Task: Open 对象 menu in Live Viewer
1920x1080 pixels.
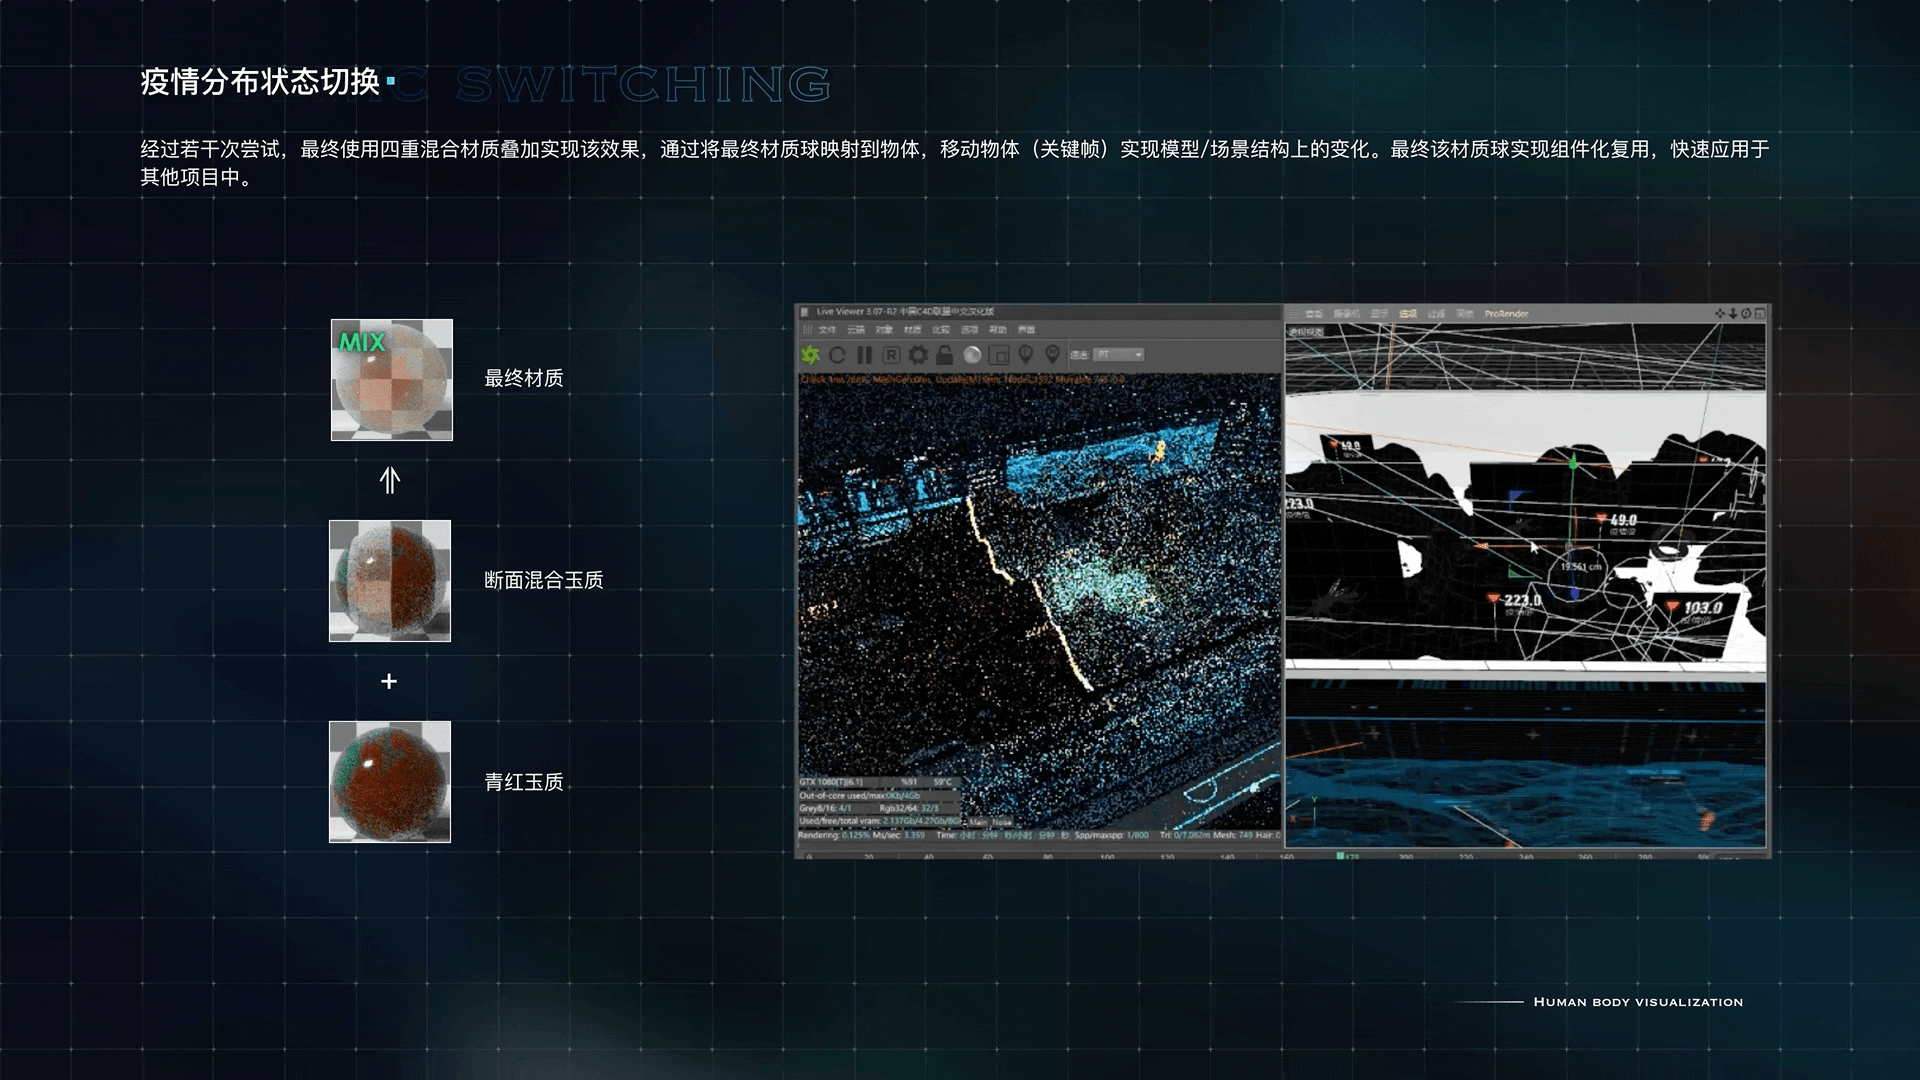Action: tap(884, 330)
